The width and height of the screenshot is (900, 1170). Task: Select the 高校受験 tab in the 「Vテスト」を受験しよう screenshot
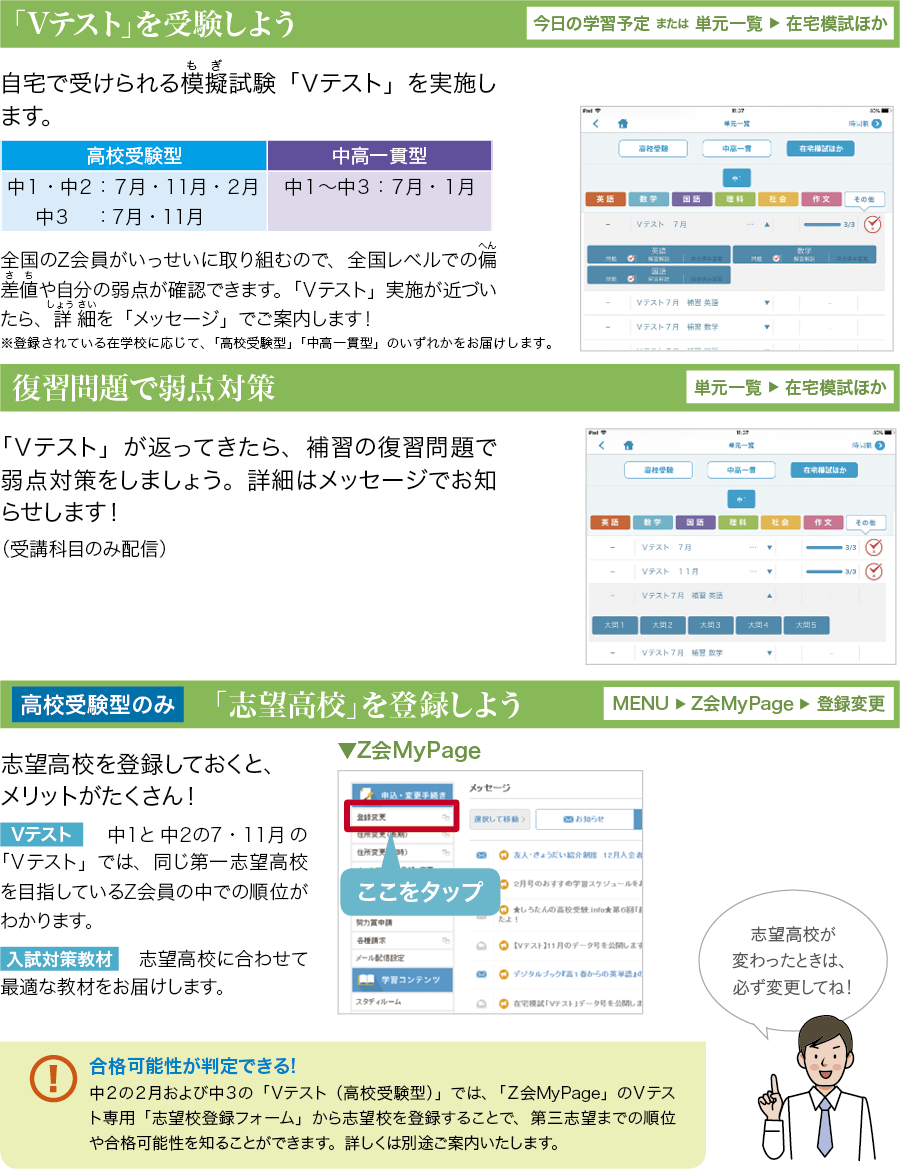coord(653,148)
